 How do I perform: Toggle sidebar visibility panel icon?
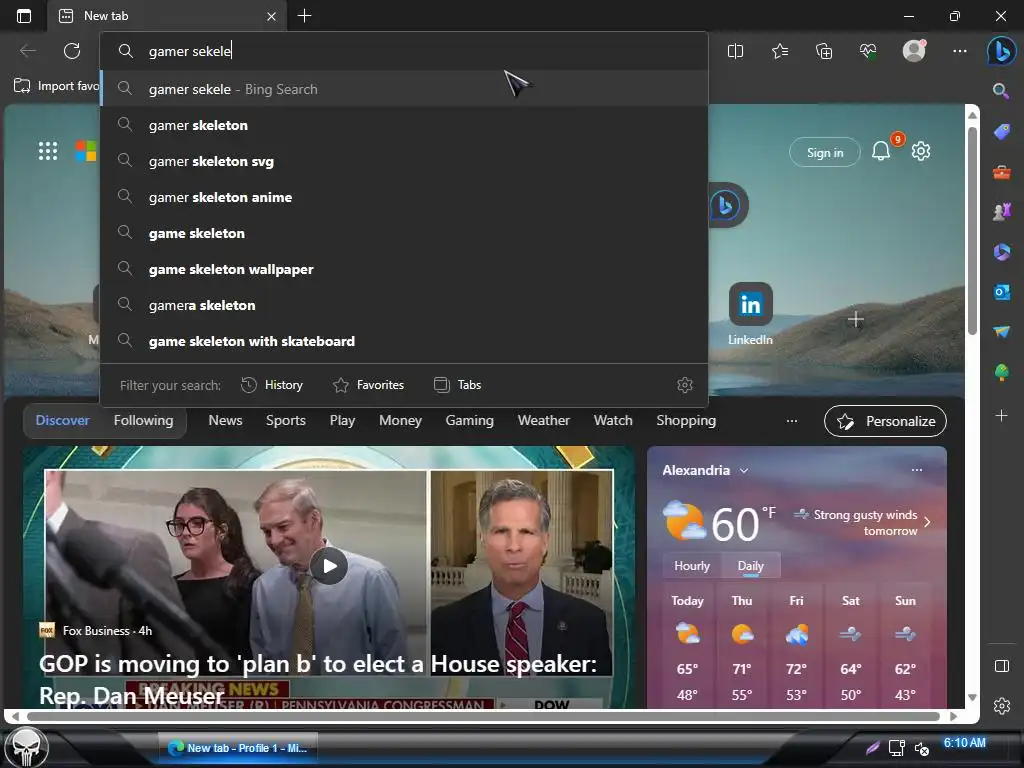click(x=1001, y=666)
